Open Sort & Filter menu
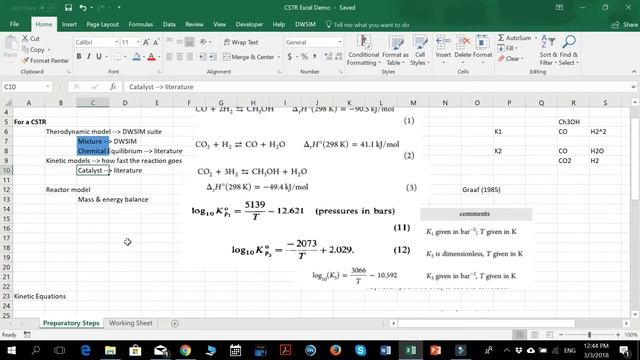This screenshot has height=360, width=640. (548, 50)
